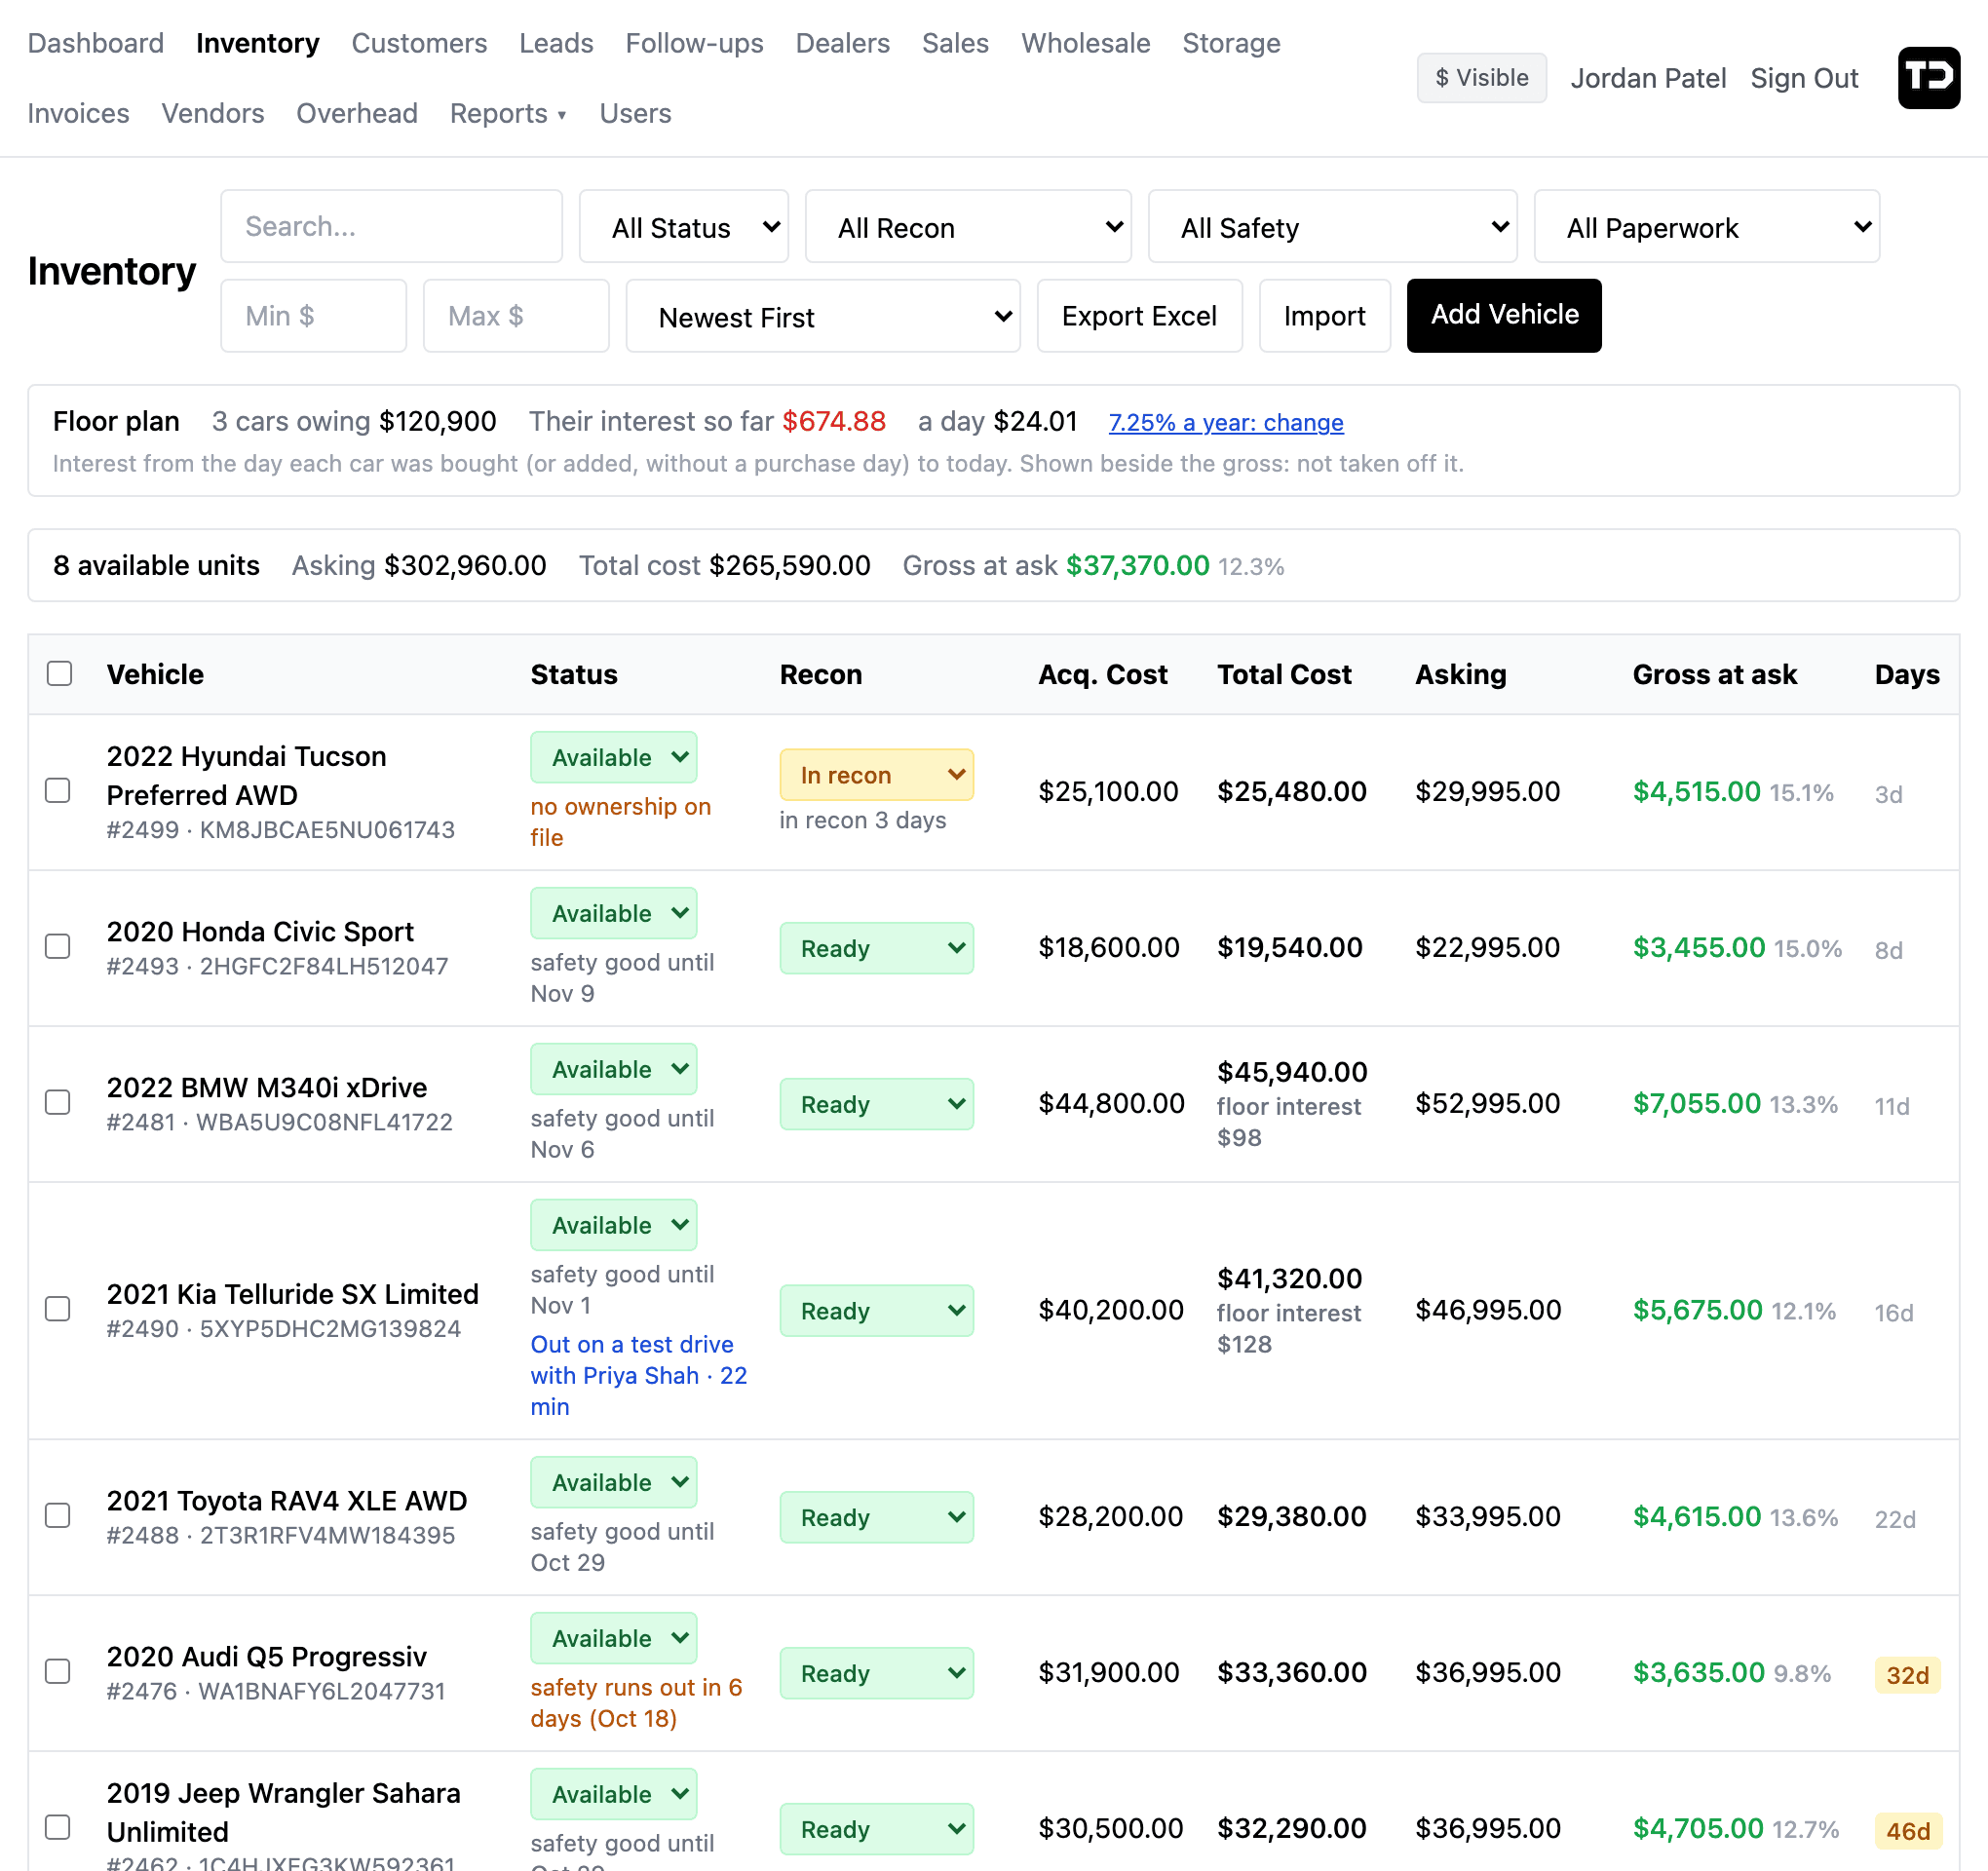The height and width of the screenshot is (1871, 1988).
Task: Open the All Status filter dropdown
Action: coord(684,227)
